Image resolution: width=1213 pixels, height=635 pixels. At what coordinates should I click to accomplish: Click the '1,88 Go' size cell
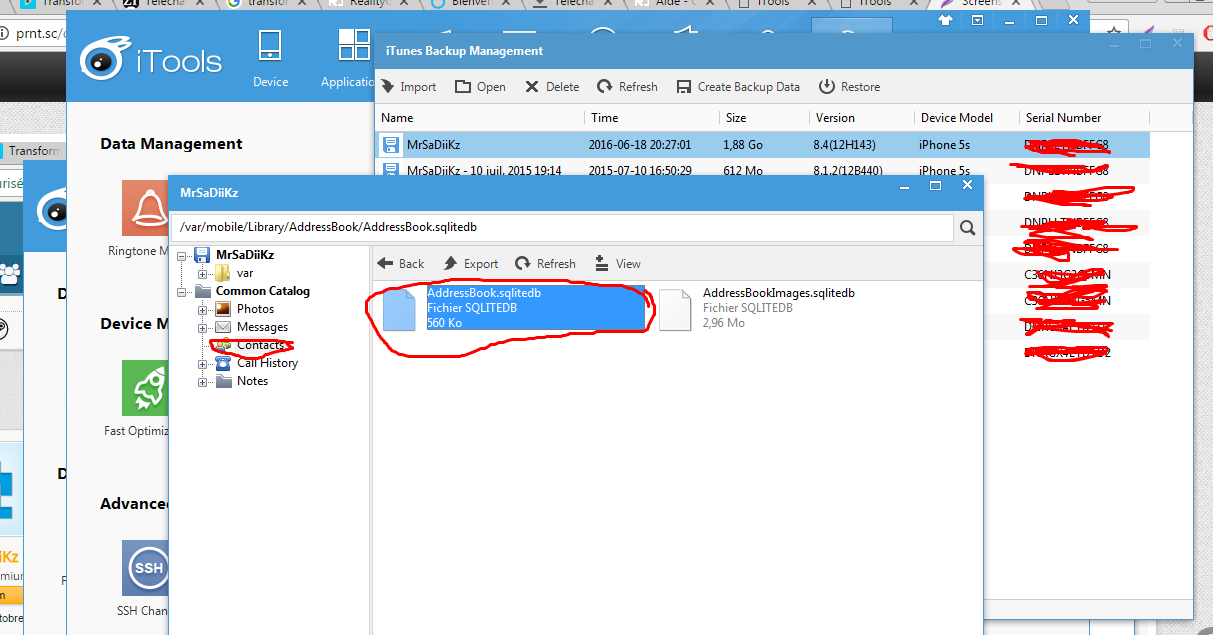pos(742,145)
